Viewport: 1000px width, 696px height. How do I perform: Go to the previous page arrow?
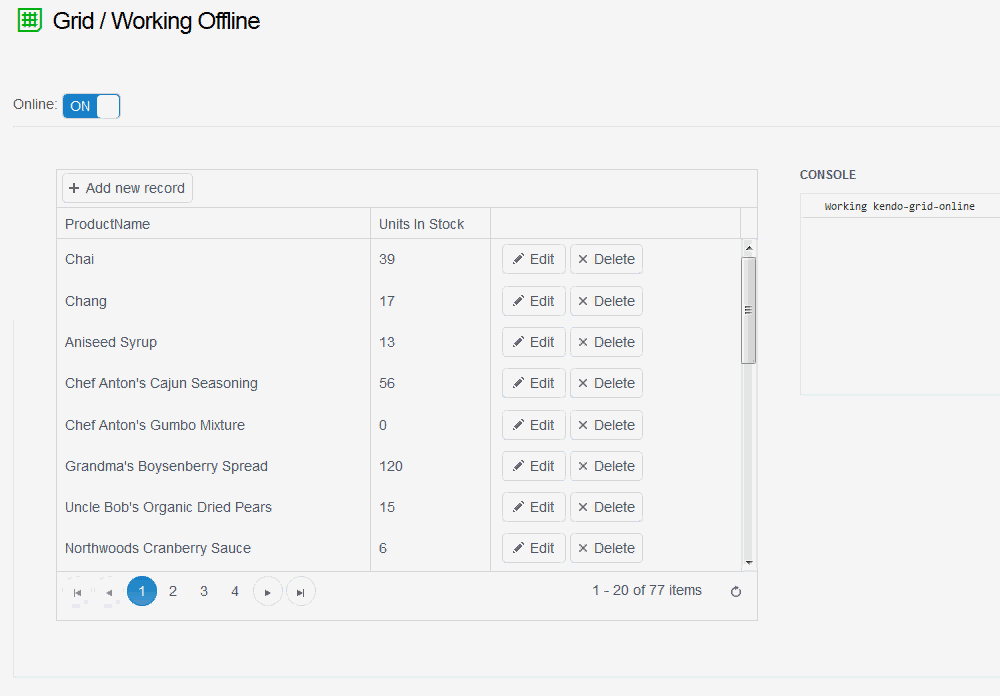[109, 592]
